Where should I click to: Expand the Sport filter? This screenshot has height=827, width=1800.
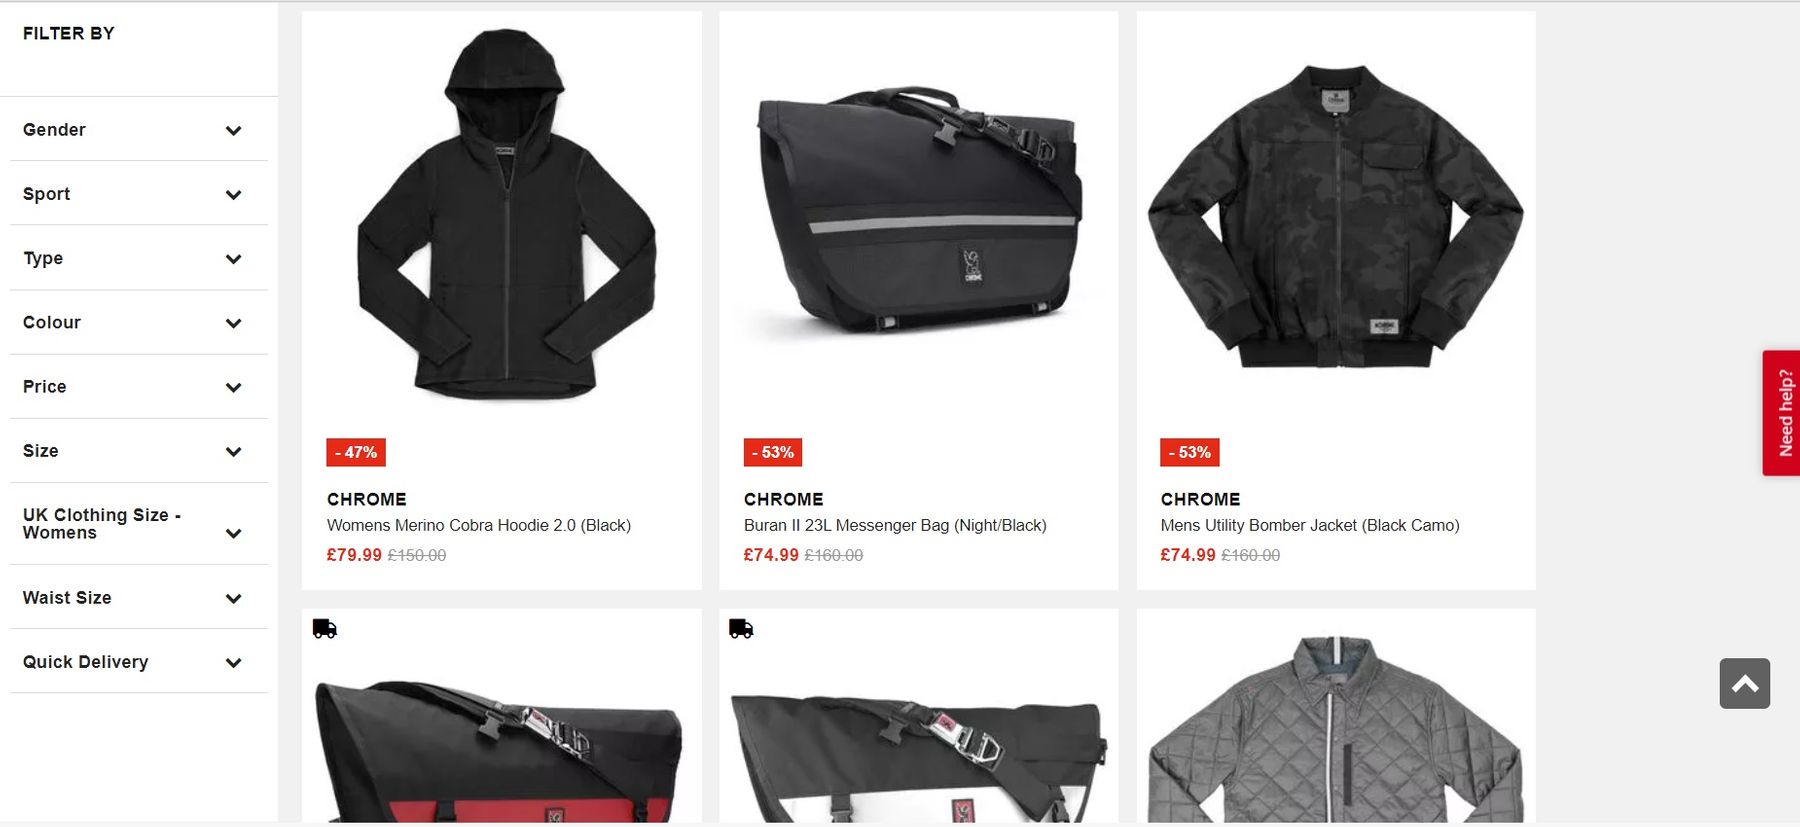click(x=139, y=194)
